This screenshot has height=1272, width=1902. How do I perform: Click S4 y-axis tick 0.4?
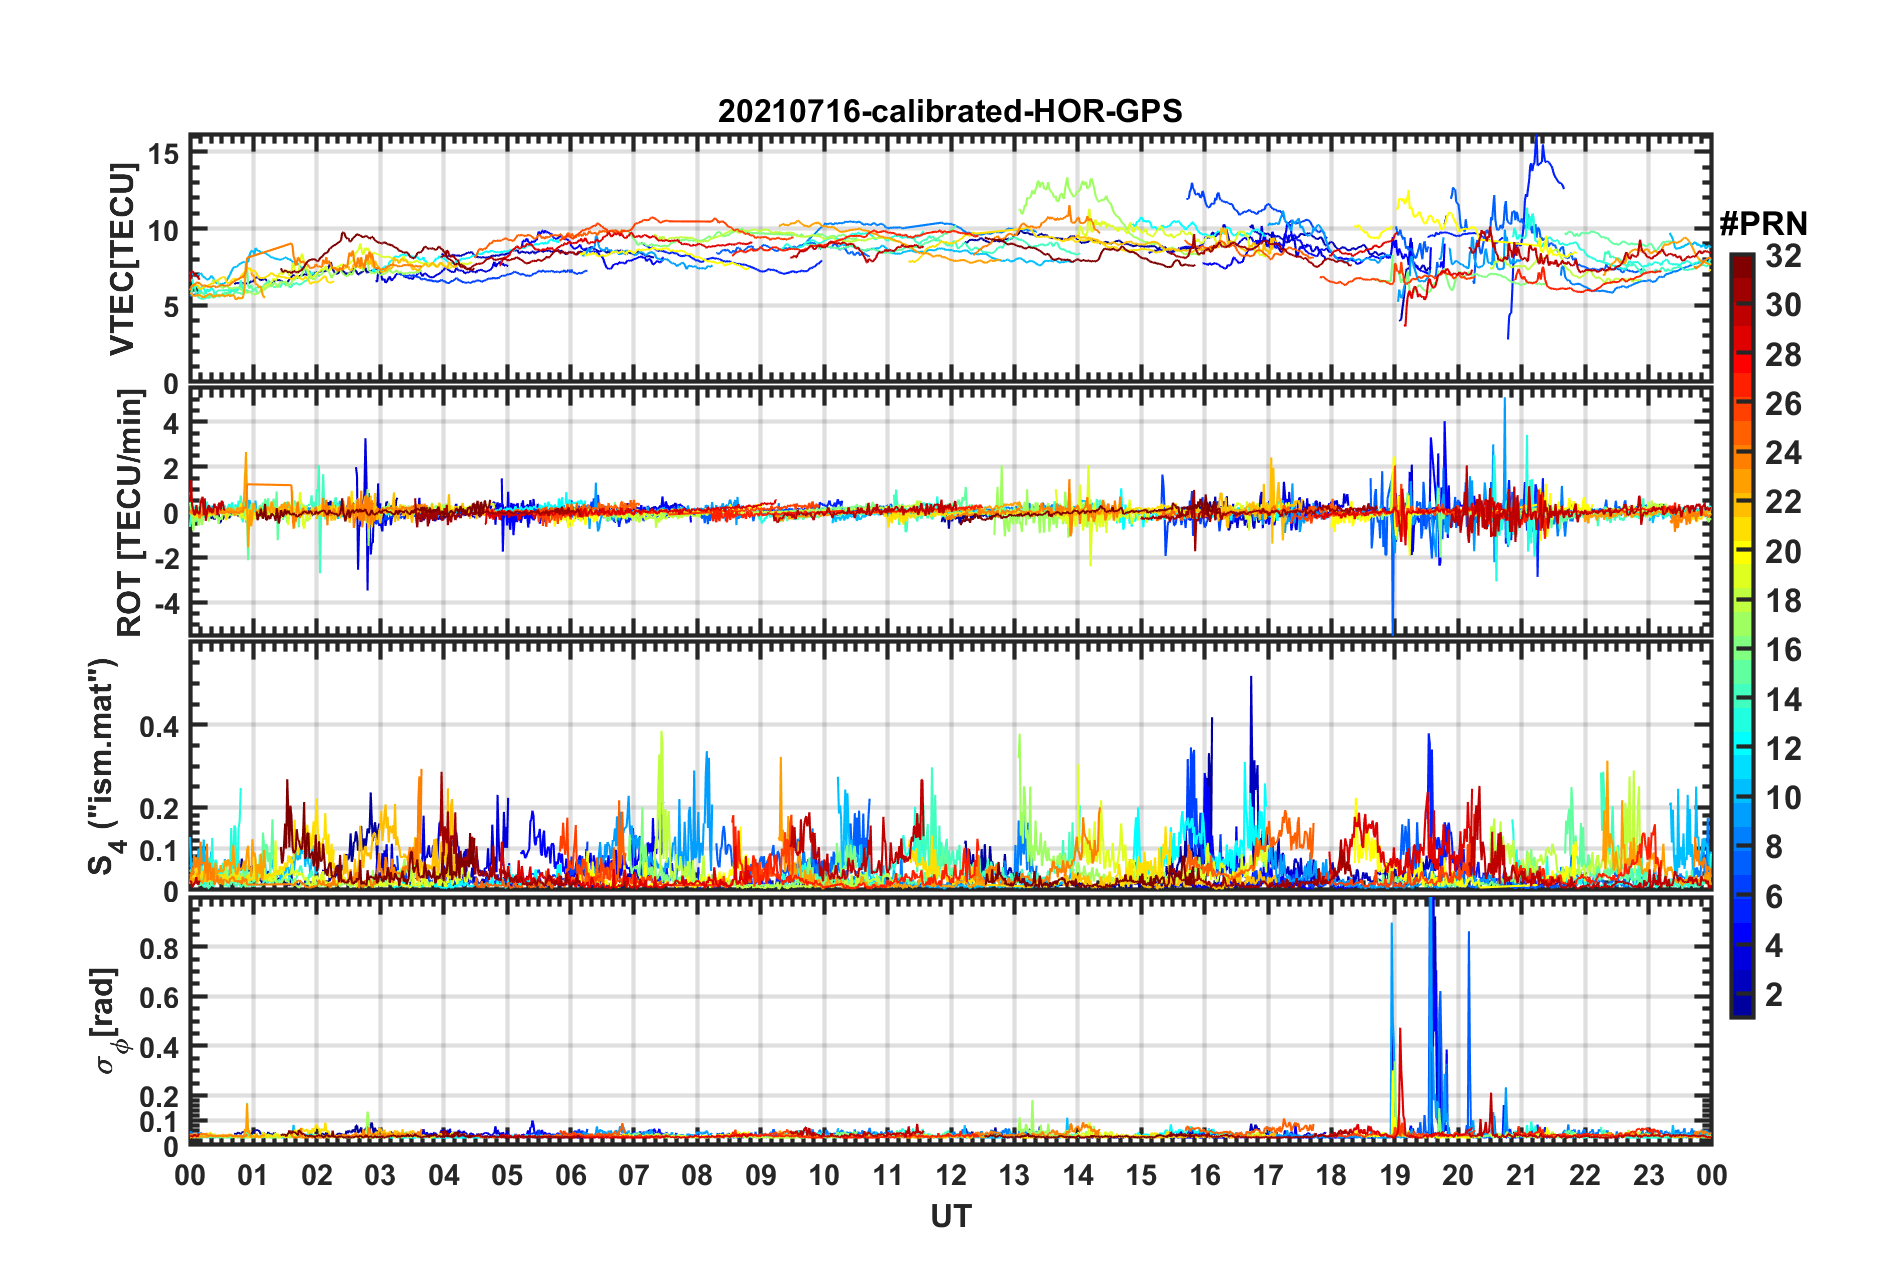tap(159, 726)
